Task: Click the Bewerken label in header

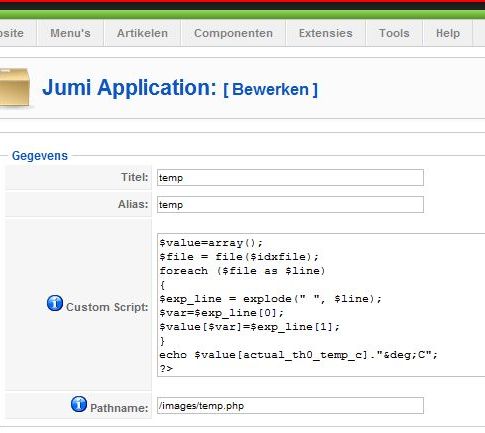Action: [270, 89]
